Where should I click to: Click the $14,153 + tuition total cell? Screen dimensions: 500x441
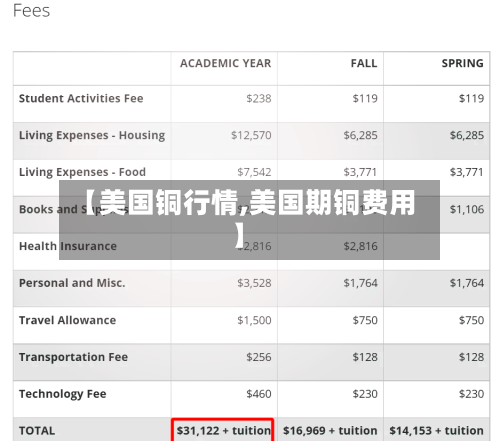pyautogui.click(x=436, y=431)
